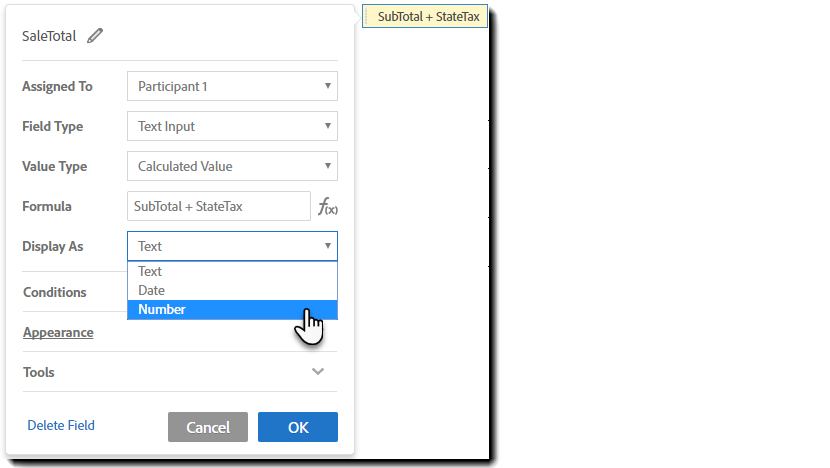The width and height of the screenshot is (830, 468).
Task: Open the Value Type dropdown
Action: 232,167
